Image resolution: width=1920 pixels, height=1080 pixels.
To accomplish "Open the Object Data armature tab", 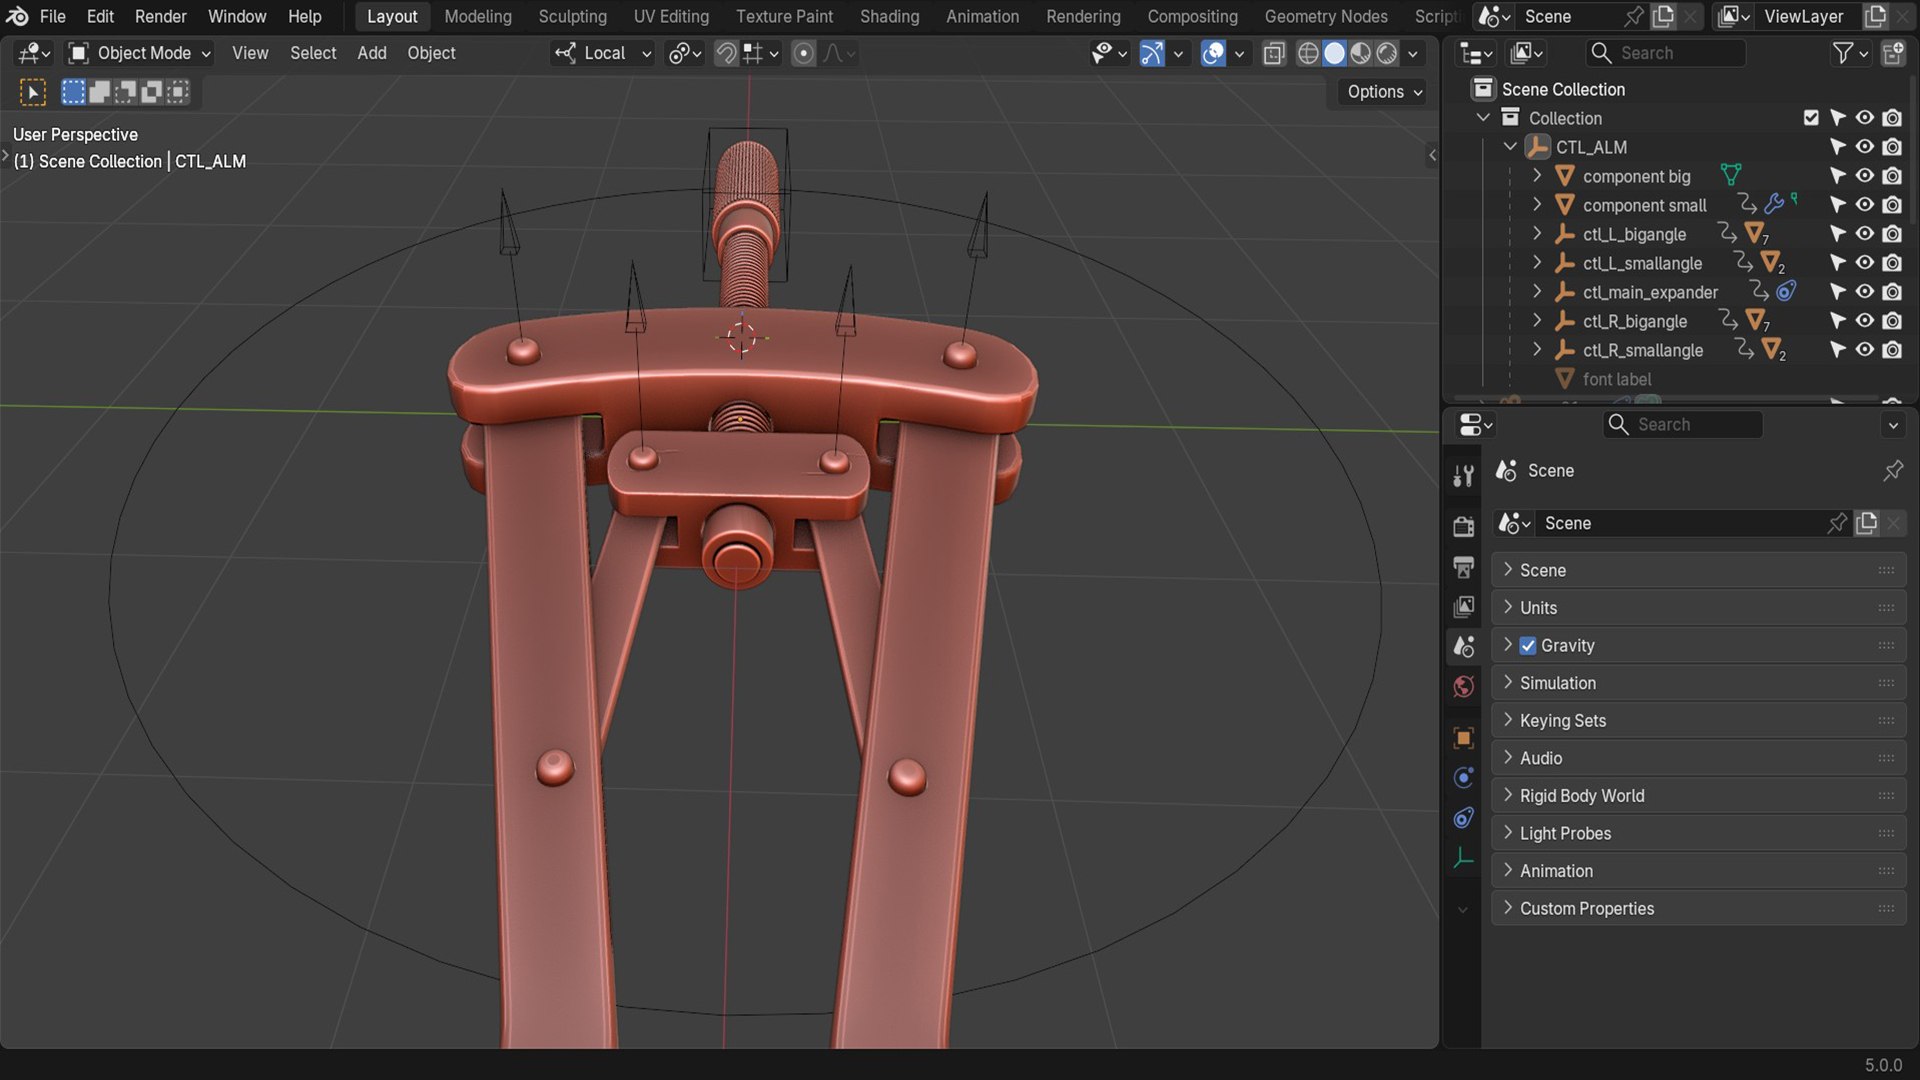I will 1463,858.
